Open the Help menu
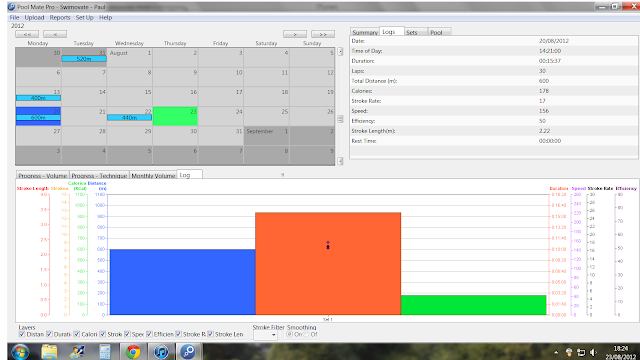This screenshot has width=640, height=360. pyautogui.click(x=105, y=18)
